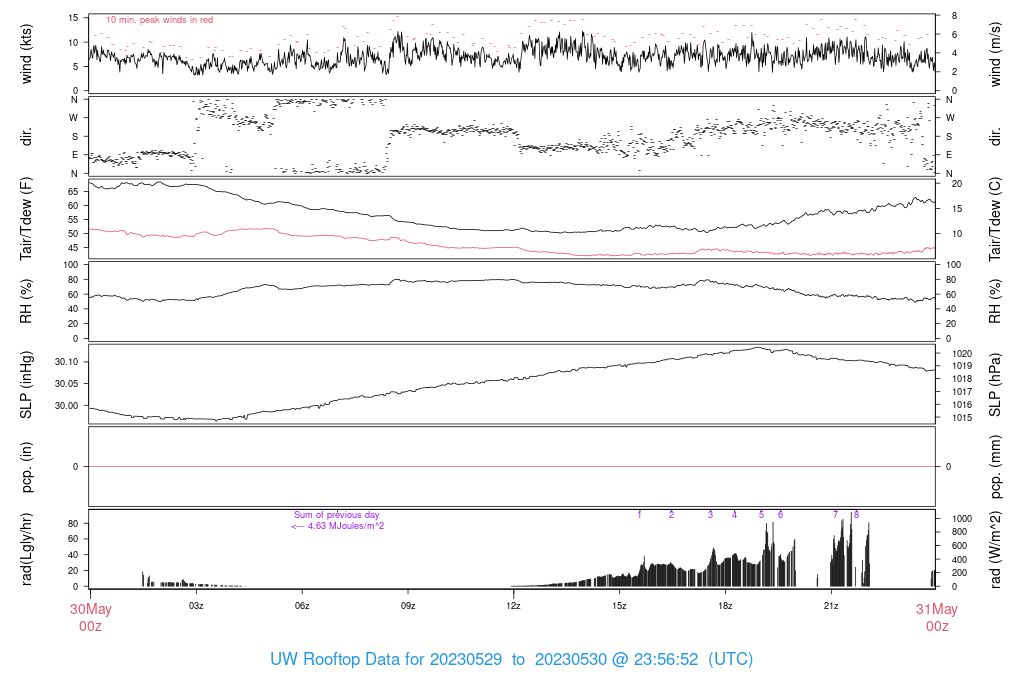1024x700 pixels.
Task: Click the '15' wind knots tick label
Action: (x=73, y=18)
